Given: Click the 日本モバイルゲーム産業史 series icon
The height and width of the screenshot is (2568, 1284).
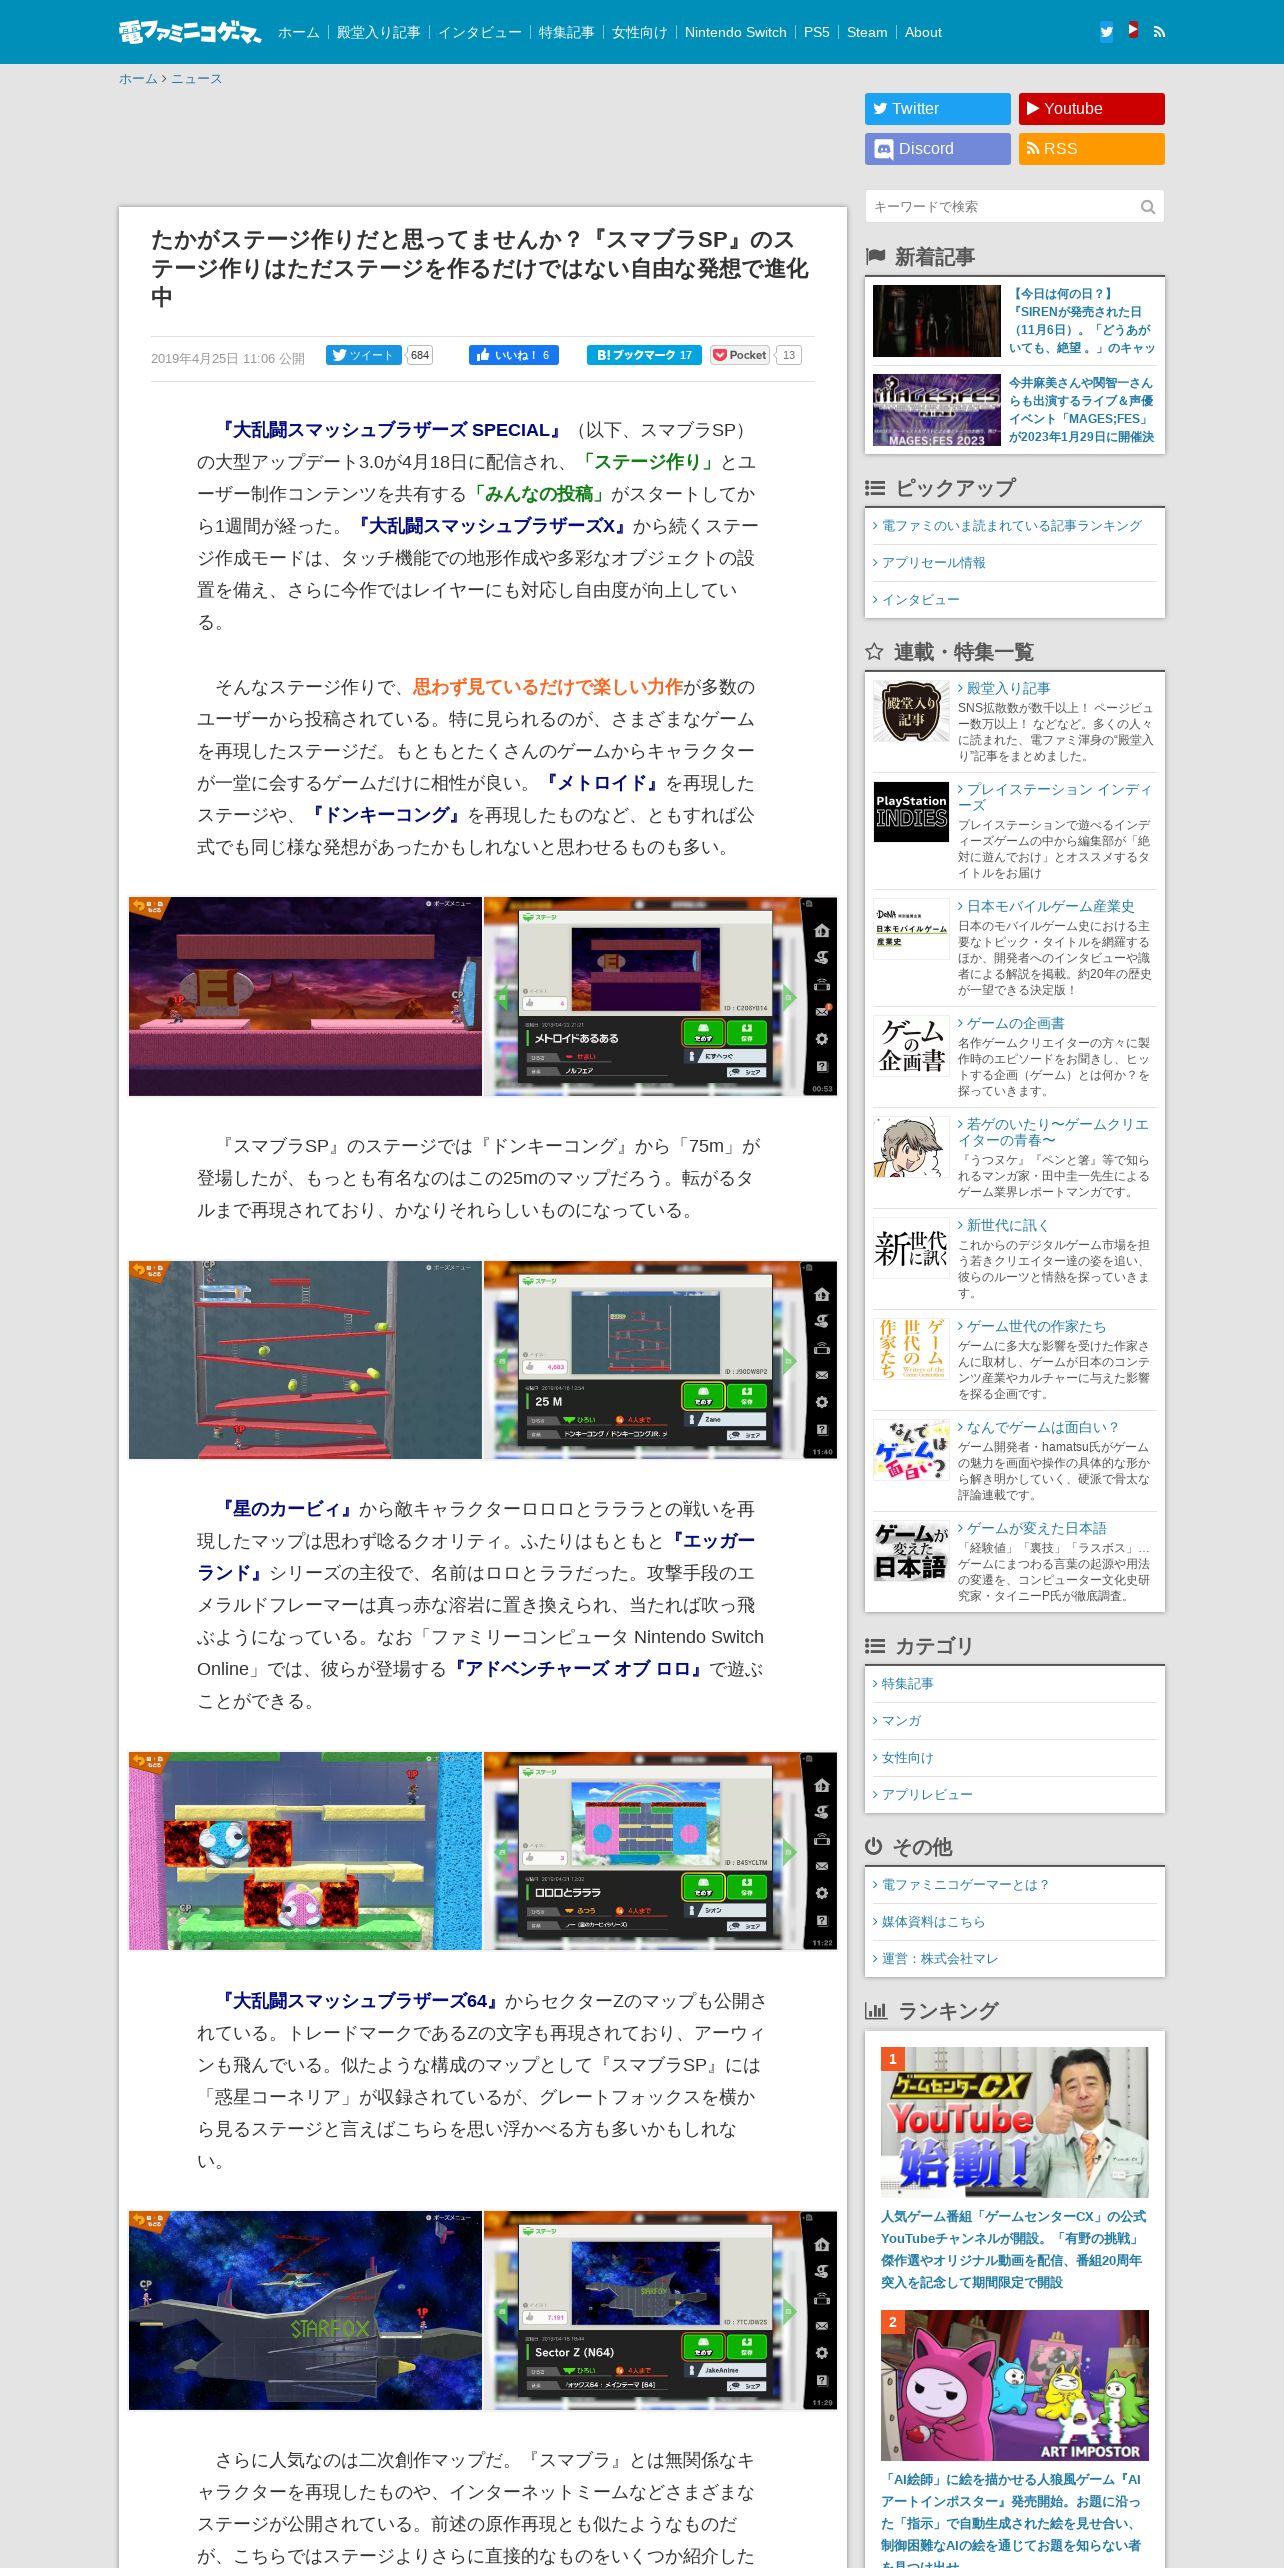Looking at the screenshot, I should tap(911, 929).
